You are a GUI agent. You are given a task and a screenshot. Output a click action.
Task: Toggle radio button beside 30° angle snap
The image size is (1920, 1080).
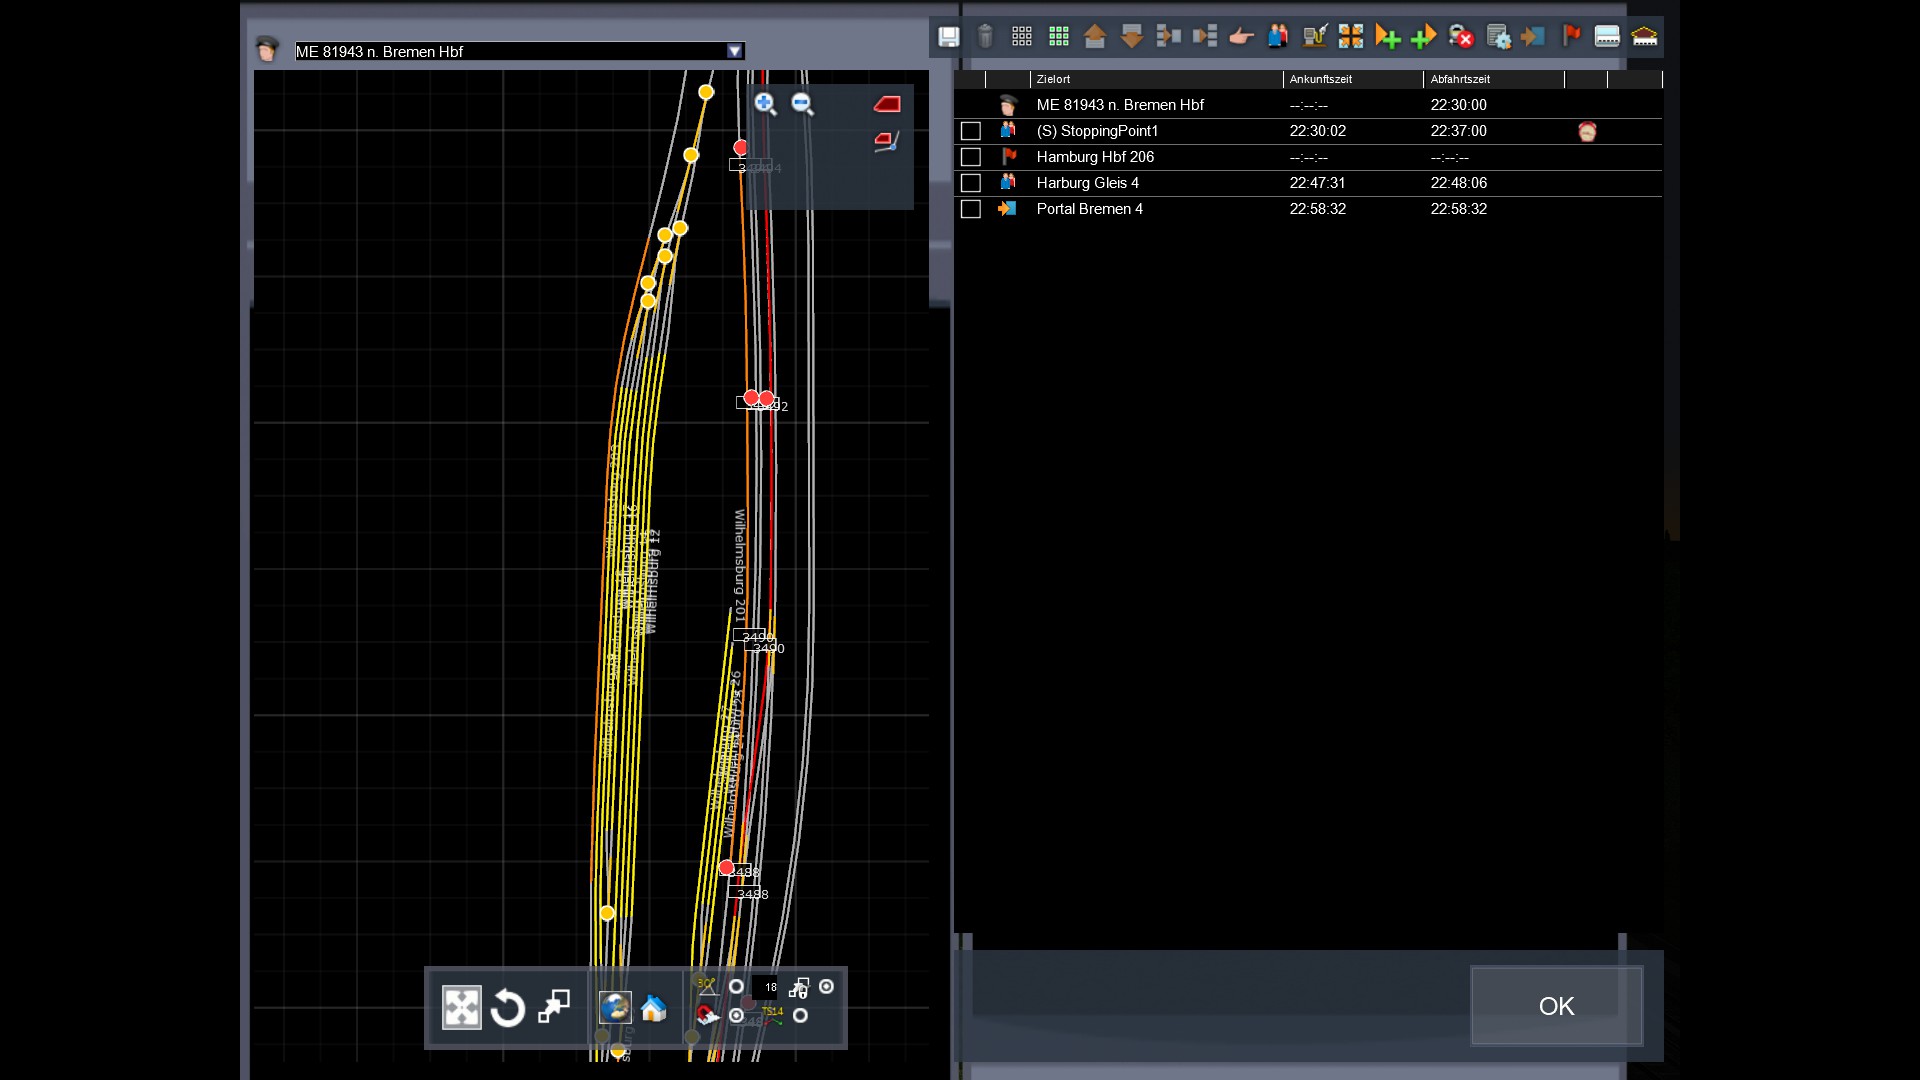(x=737, y=987)
